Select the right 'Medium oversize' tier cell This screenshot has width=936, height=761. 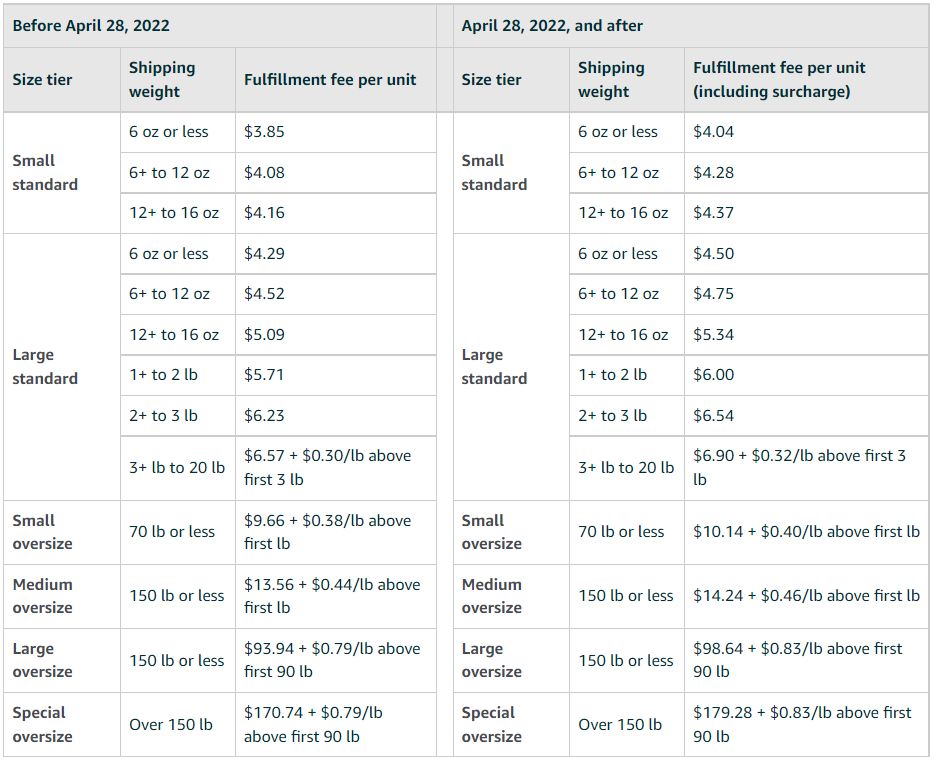pyautogui.click(x=491, y=596)
